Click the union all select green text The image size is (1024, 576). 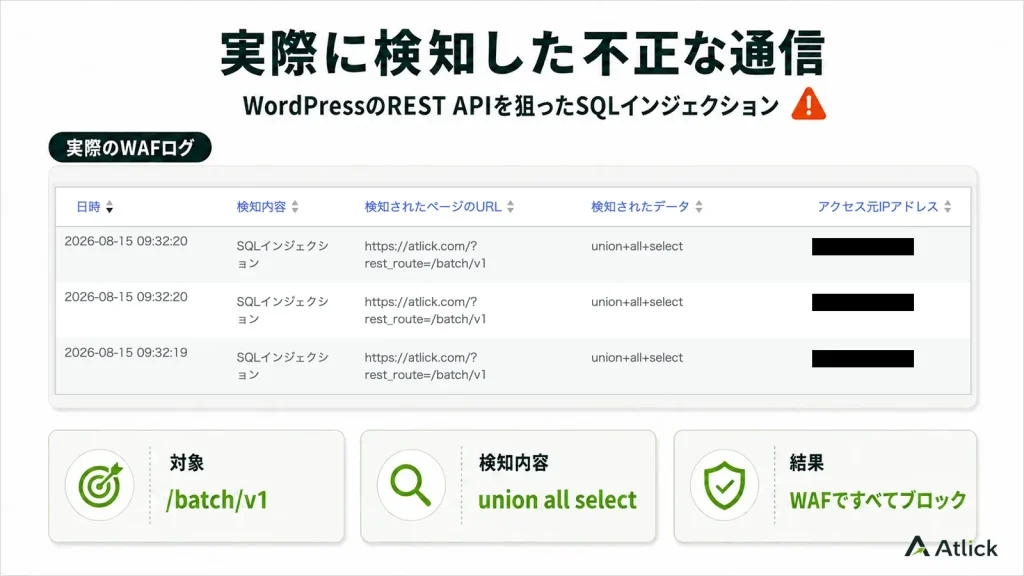point(557,500)
